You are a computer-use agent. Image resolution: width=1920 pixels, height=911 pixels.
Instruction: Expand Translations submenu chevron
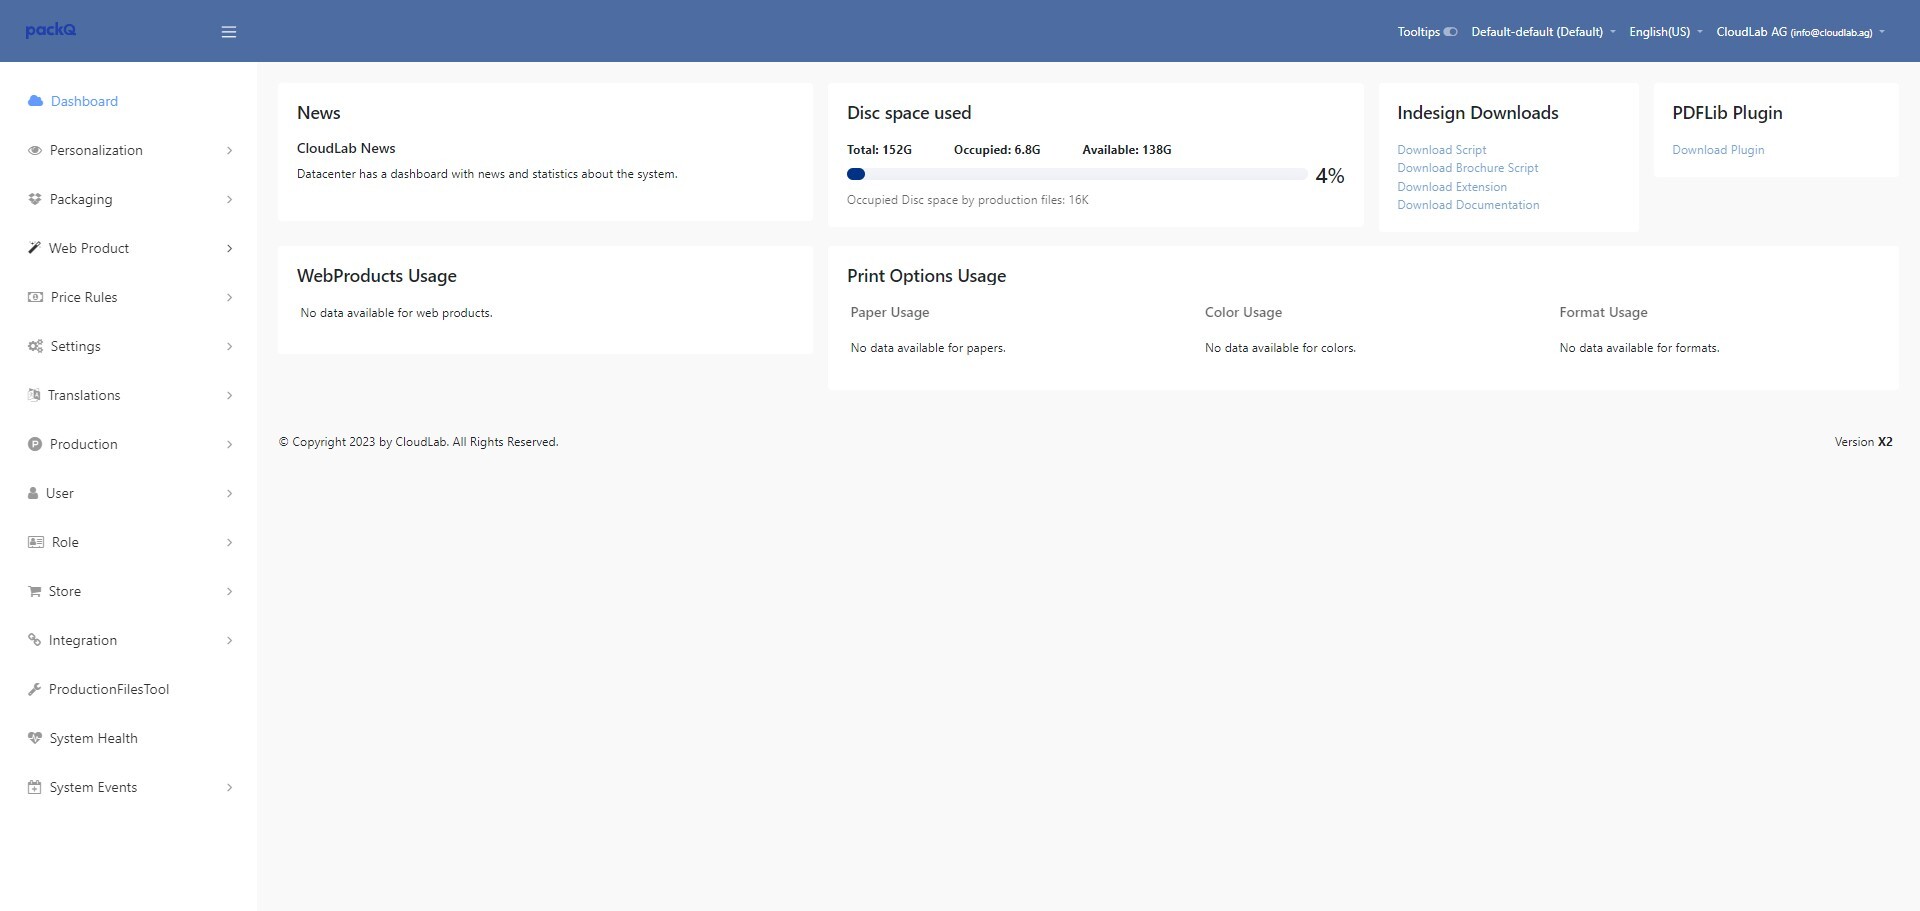tap(229, 395)
